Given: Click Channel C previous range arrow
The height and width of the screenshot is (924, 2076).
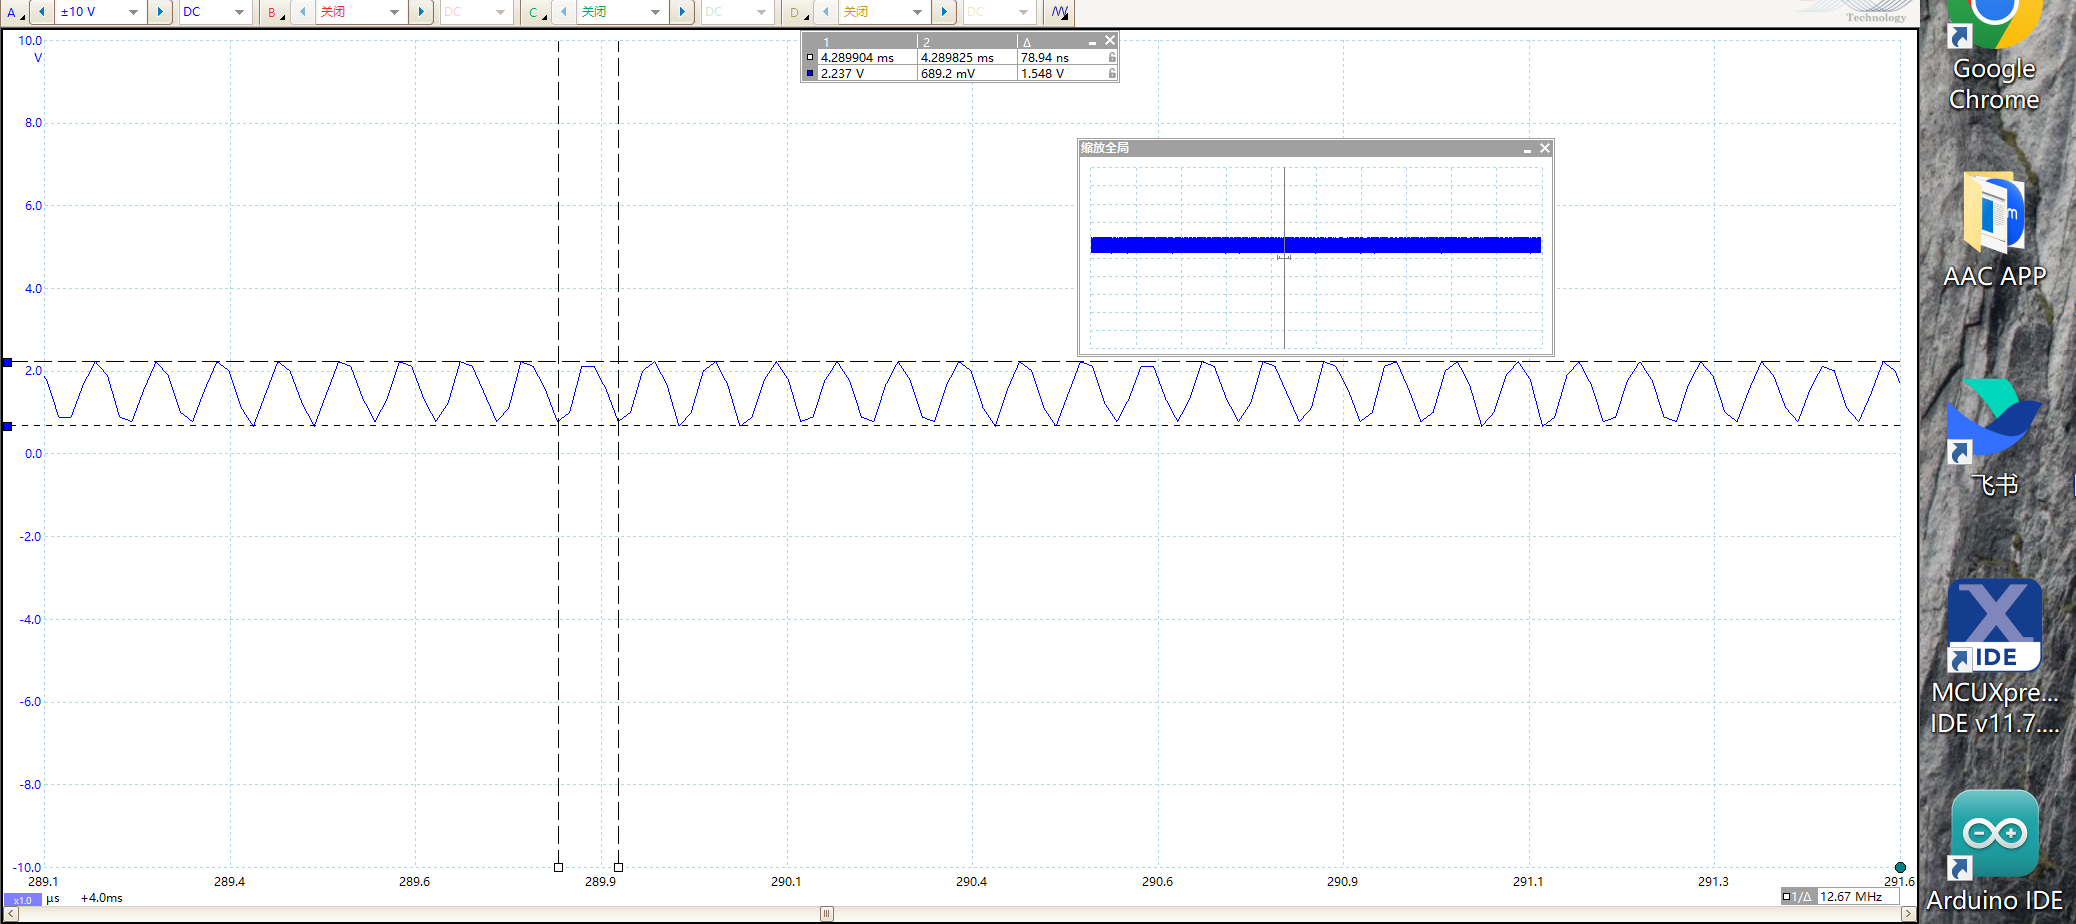Looking at the screenshot, I should [x=564, y=12].
